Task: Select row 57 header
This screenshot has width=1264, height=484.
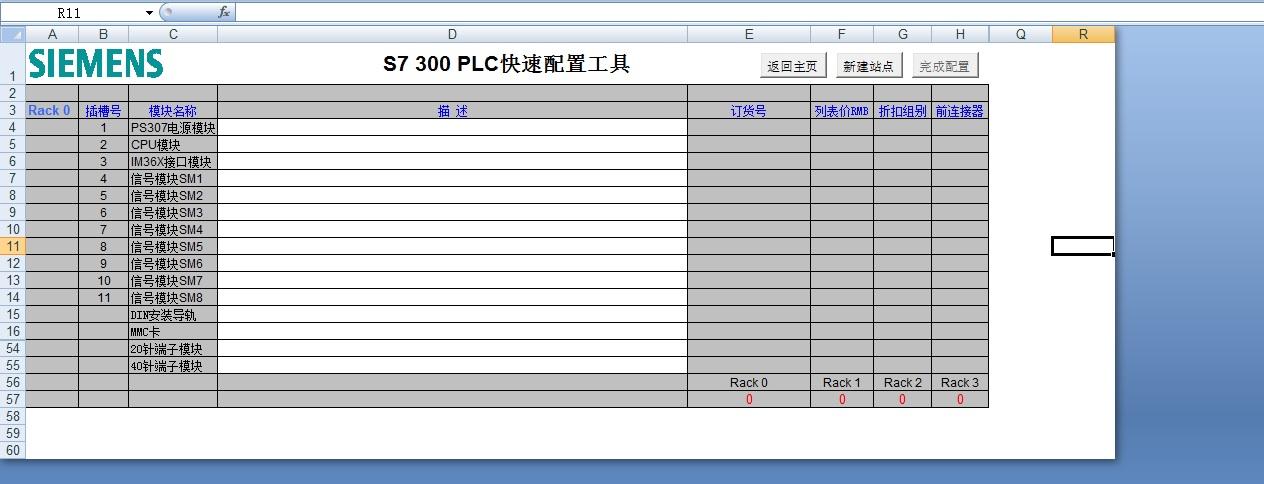Action: tap(12, 399)
